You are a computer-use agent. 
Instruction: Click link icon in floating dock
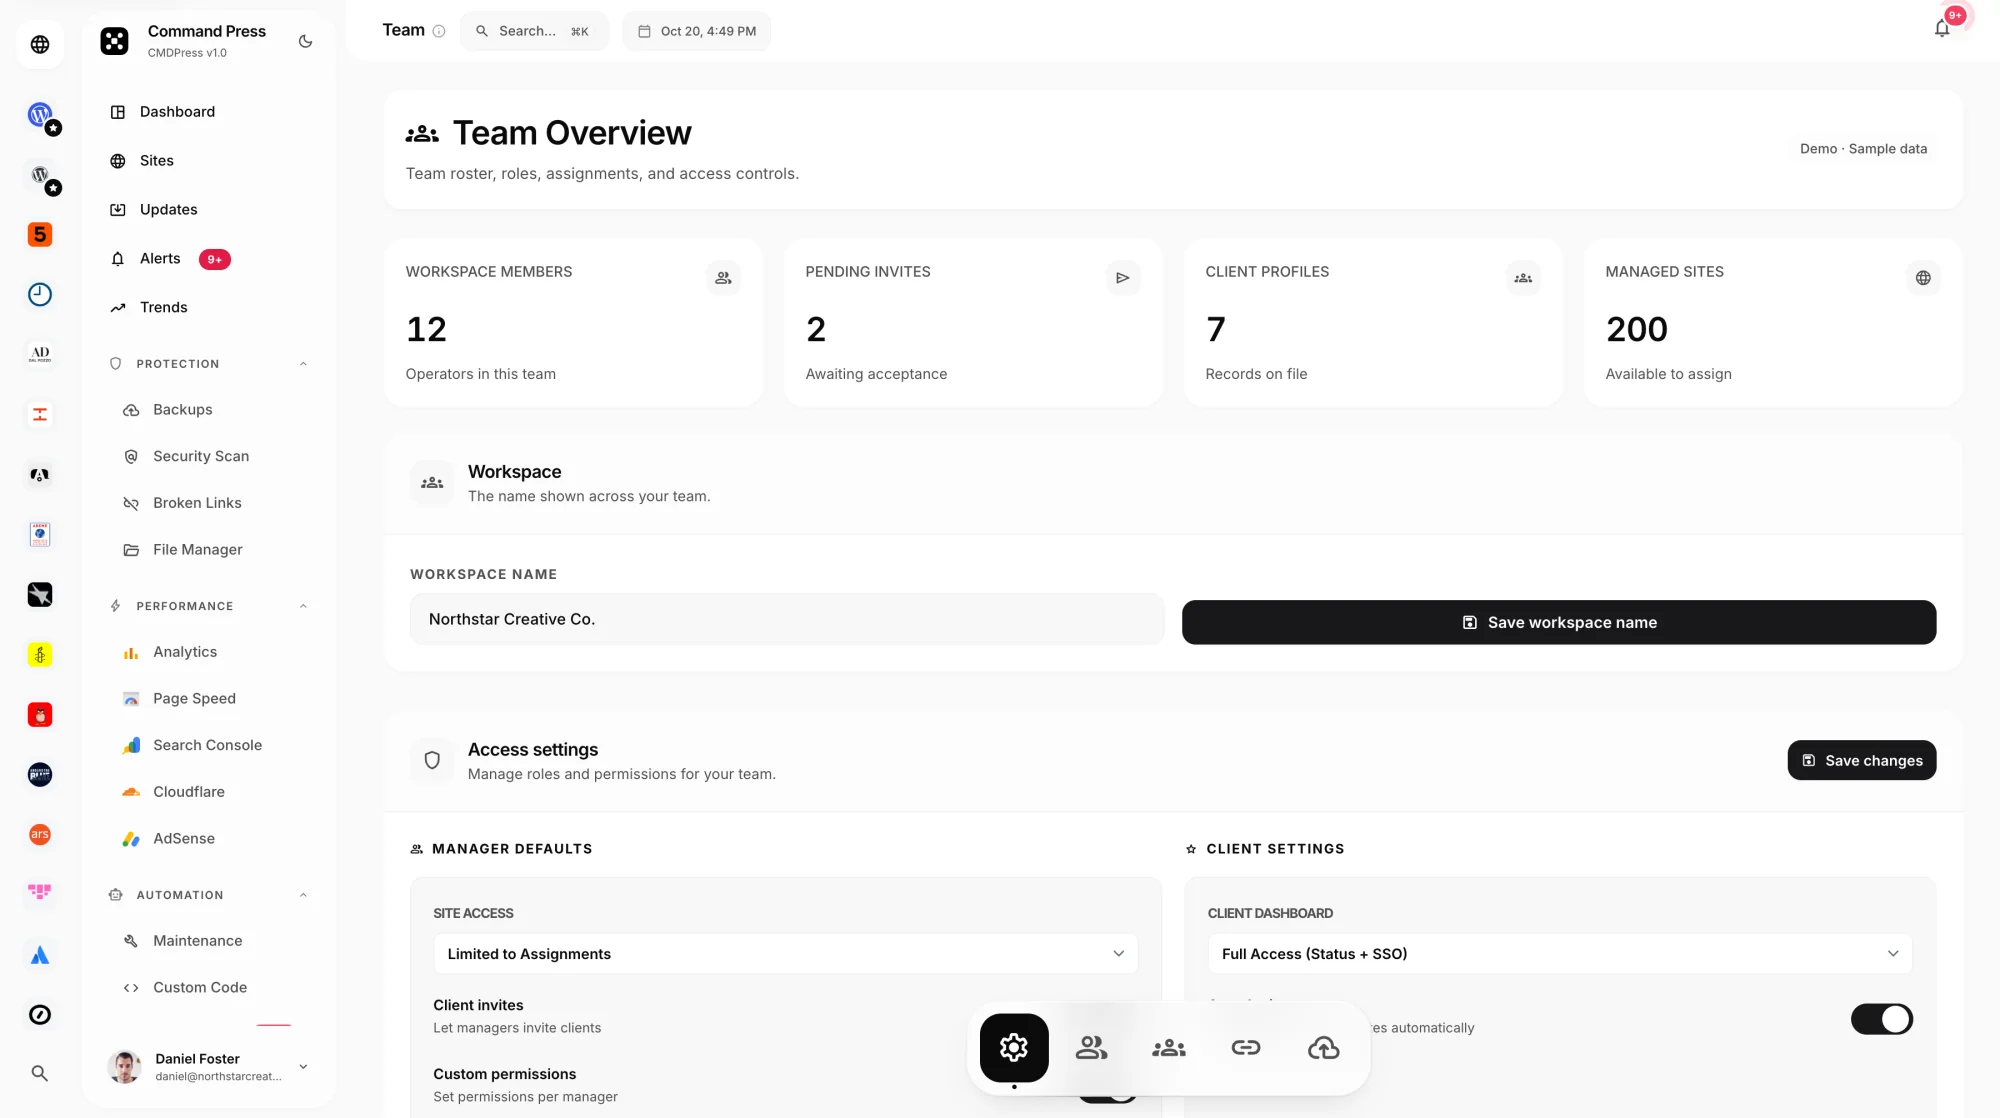[1246, 1048]
